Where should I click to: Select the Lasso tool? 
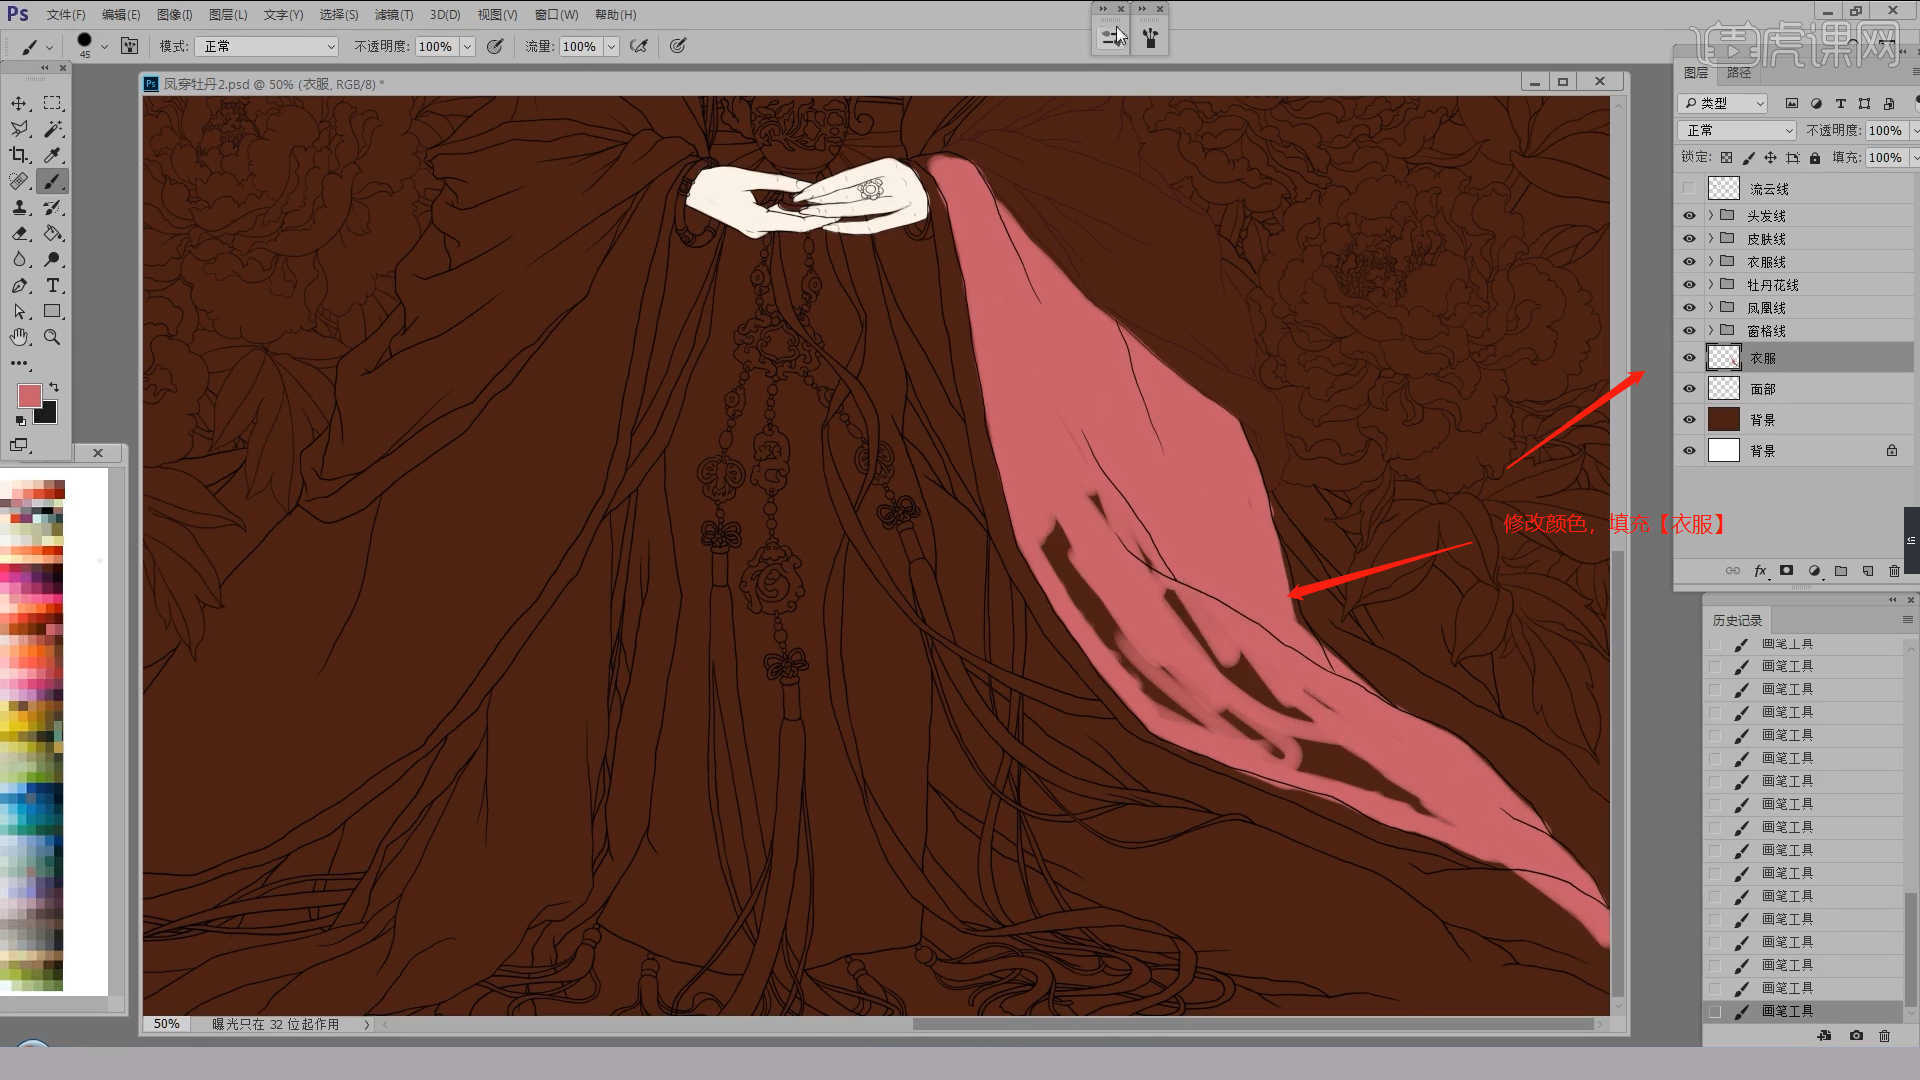coord(19,129)
